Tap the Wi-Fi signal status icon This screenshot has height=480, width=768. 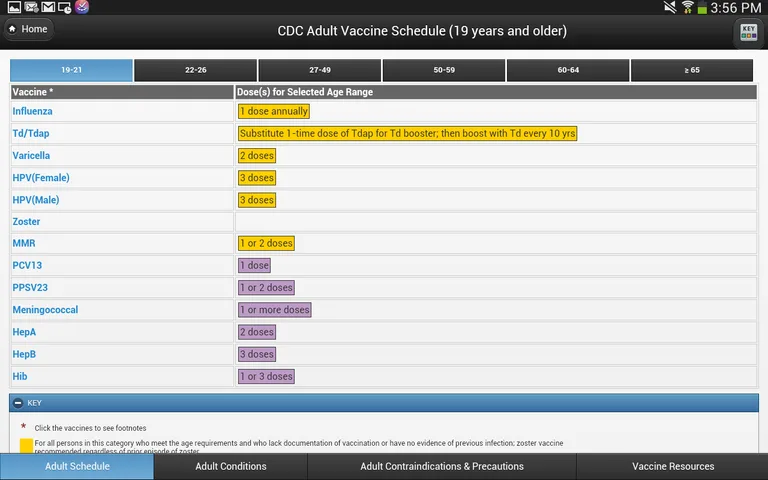(x=688, y=7)
